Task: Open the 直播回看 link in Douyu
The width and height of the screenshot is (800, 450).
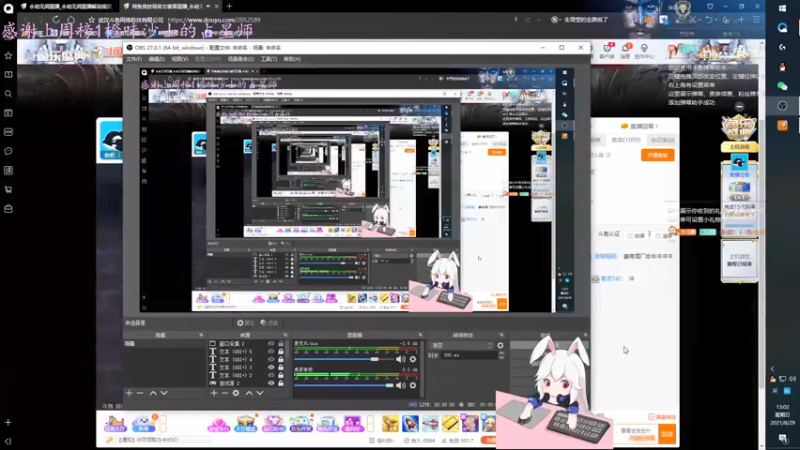Action: tap(639, 126)
